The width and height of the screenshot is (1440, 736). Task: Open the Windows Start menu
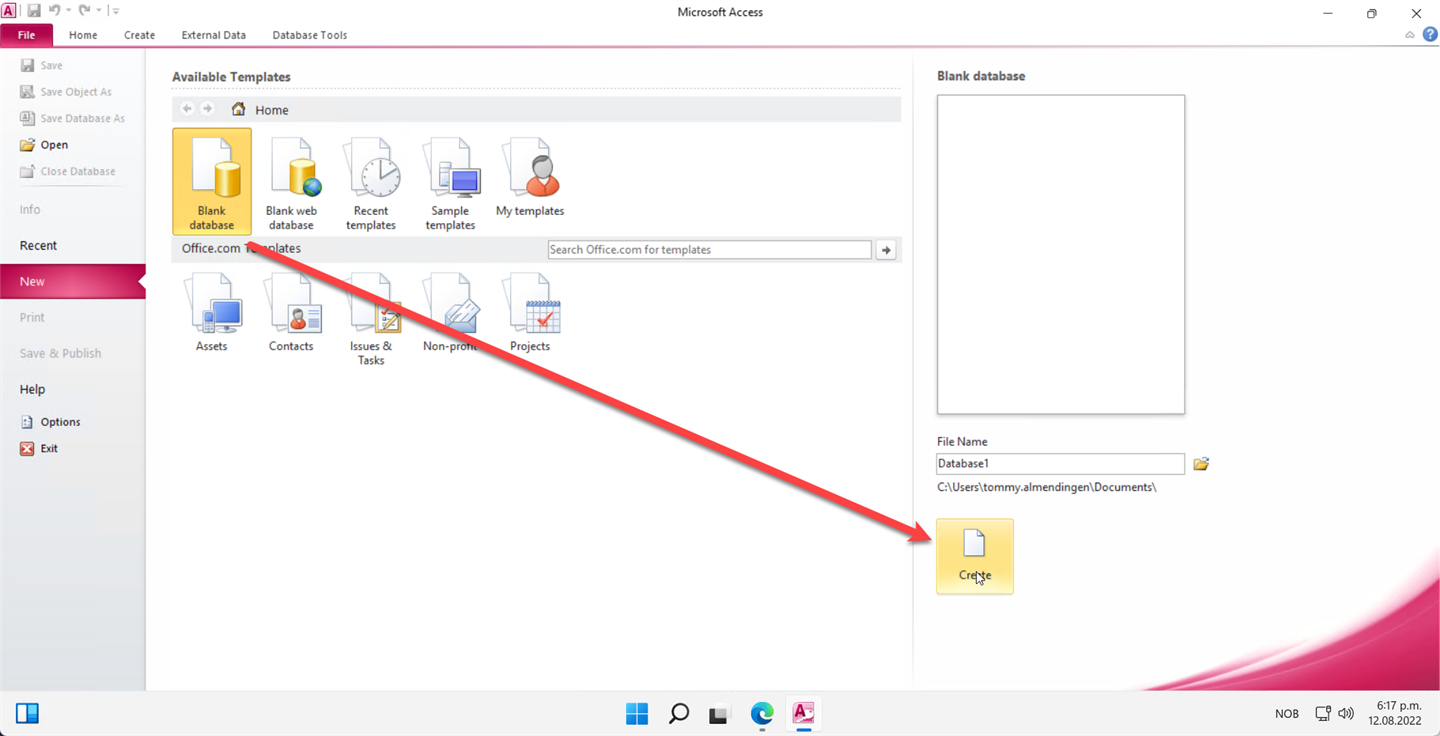click(637, 713)
